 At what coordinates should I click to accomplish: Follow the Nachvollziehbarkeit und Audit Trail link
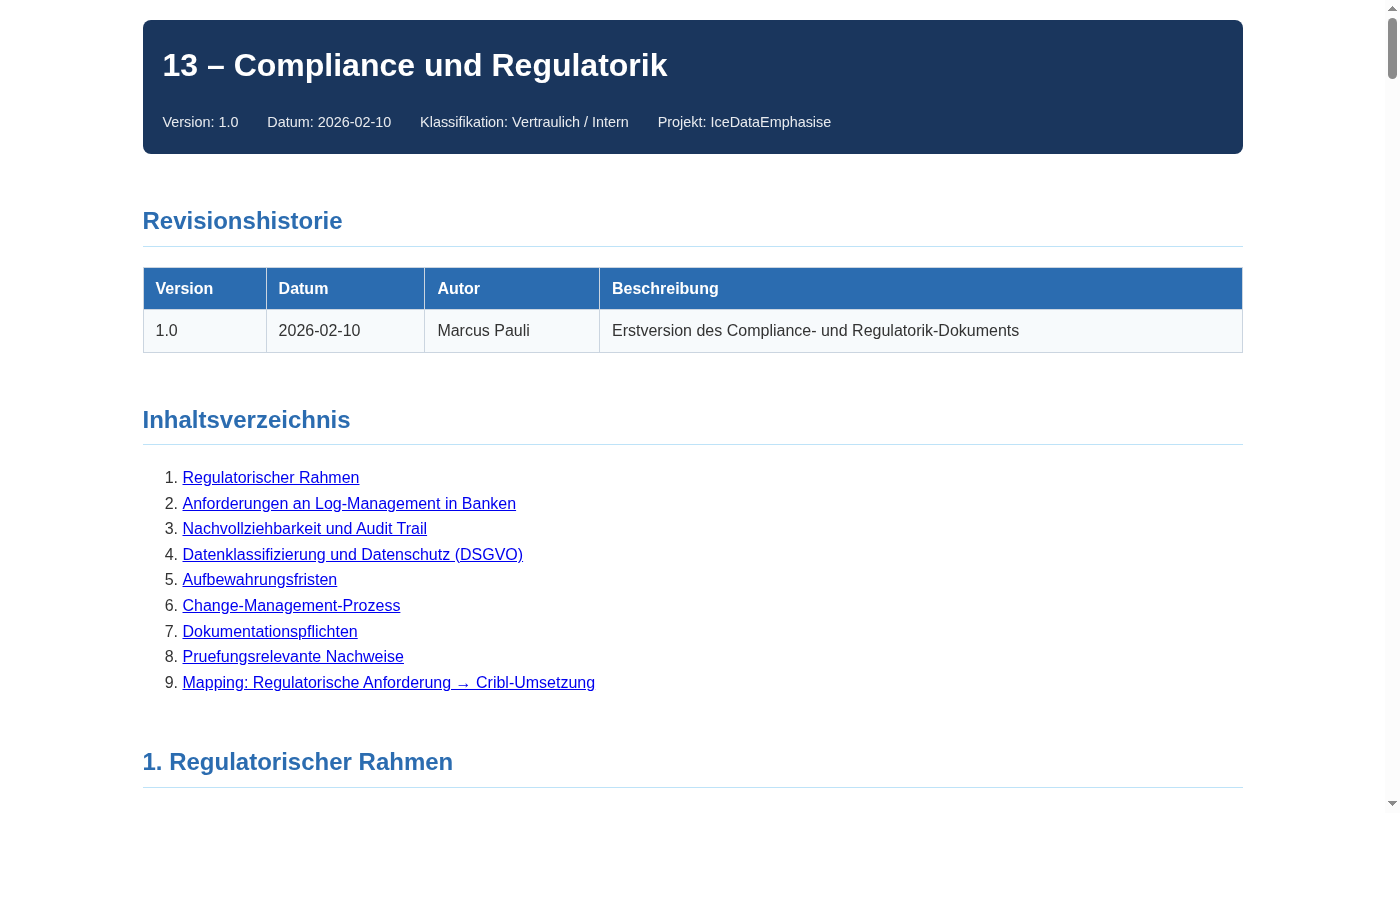(304, 528)
